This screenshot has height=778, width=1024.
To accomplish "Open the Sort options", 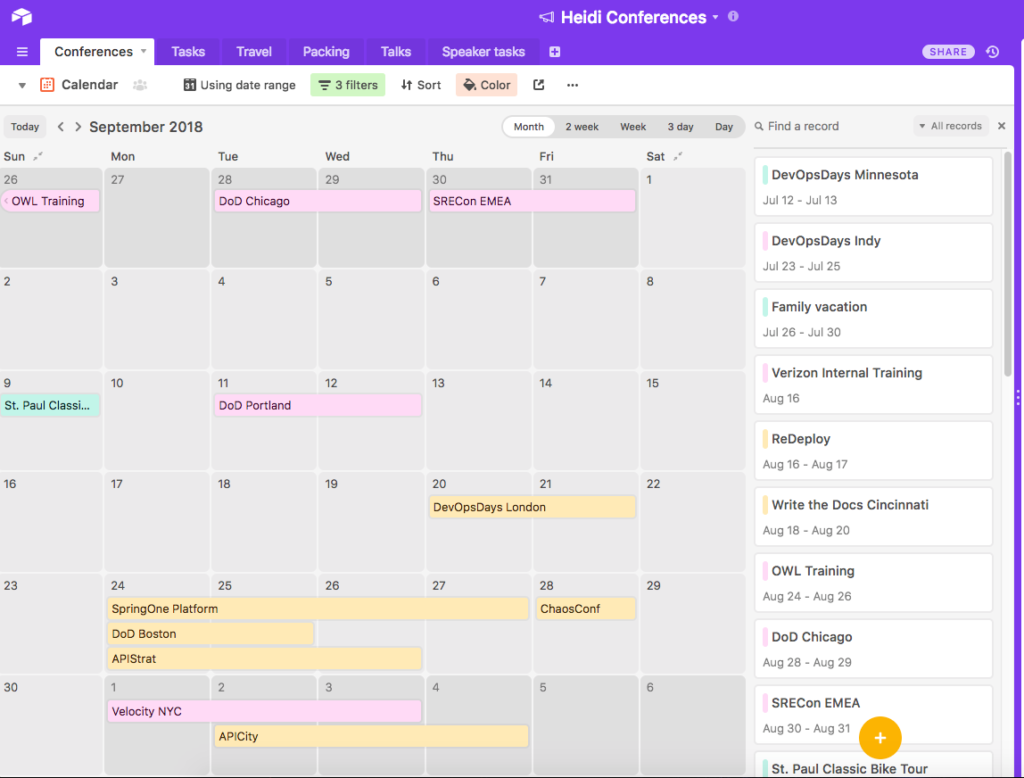I will tap(421, 85).
